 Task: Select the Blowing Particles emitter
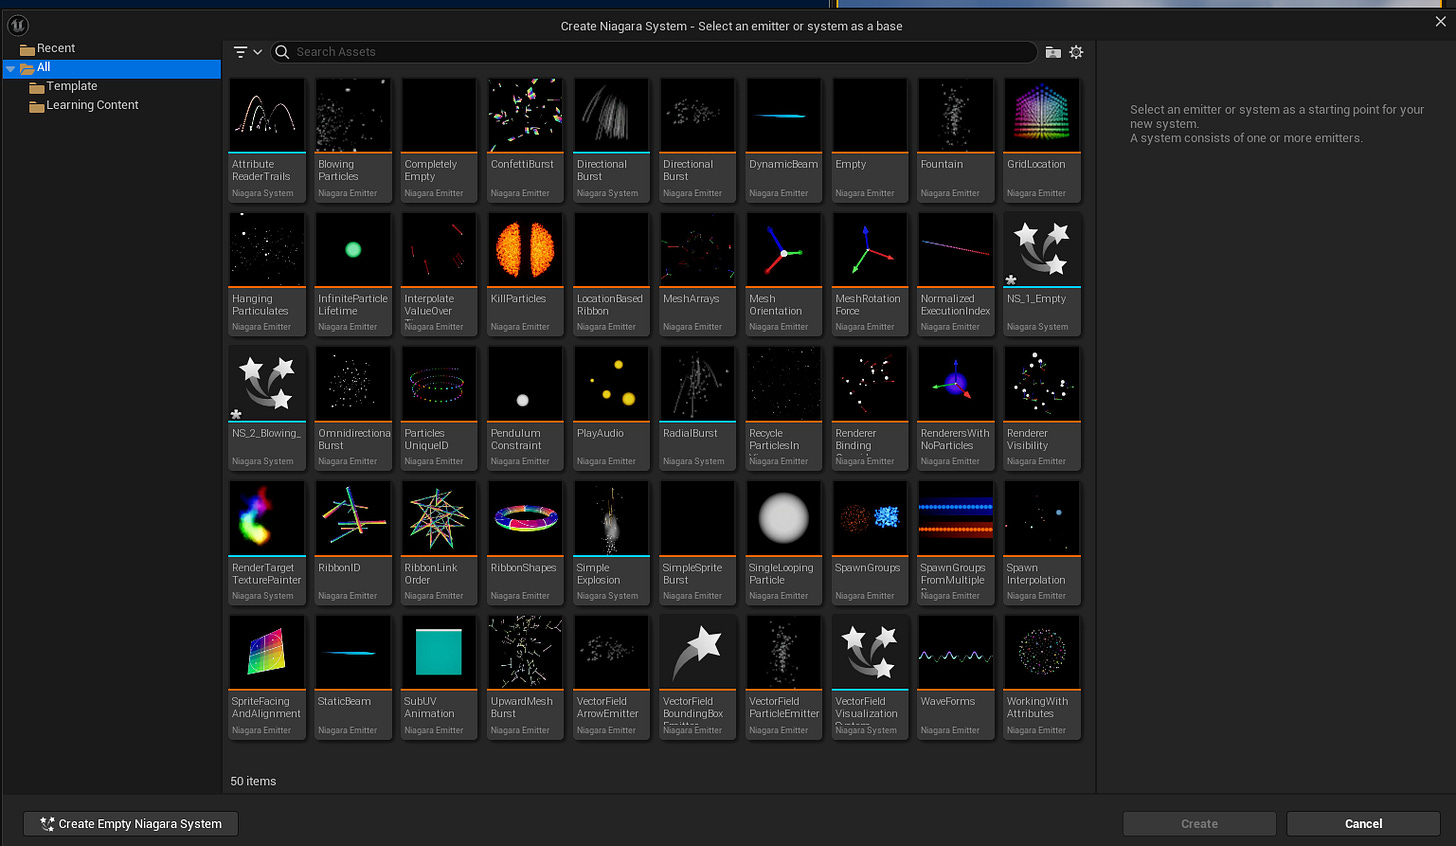[353, 139]
